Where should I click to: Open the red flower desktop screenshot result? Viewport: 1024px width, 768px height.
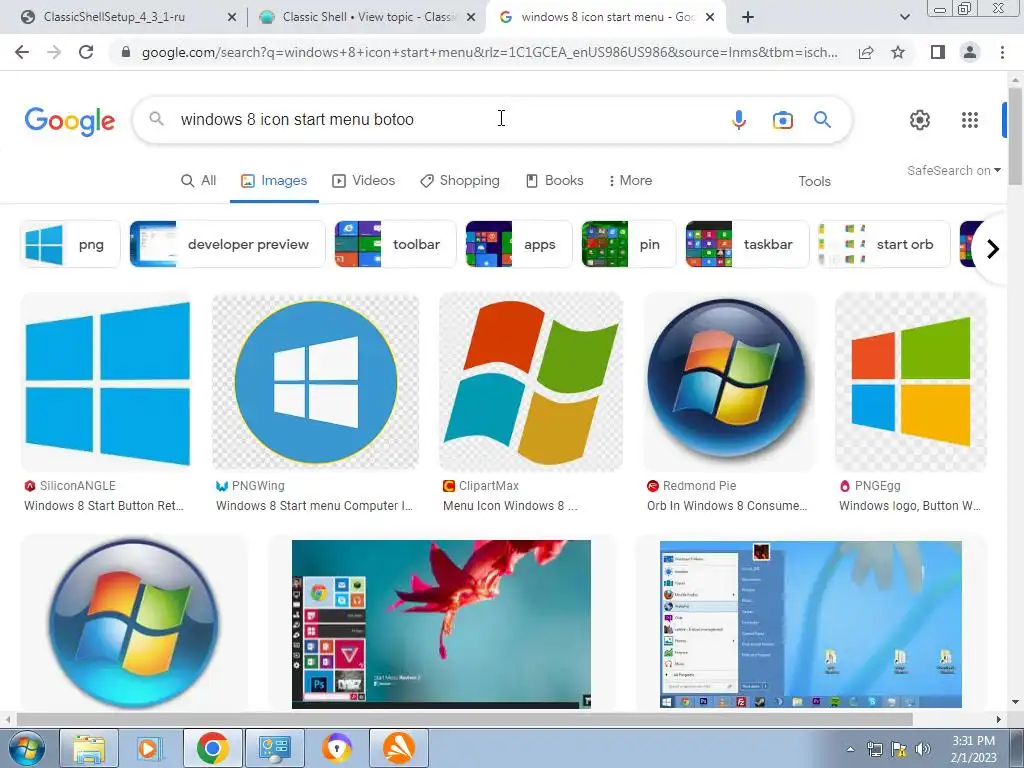pos(441,624)
